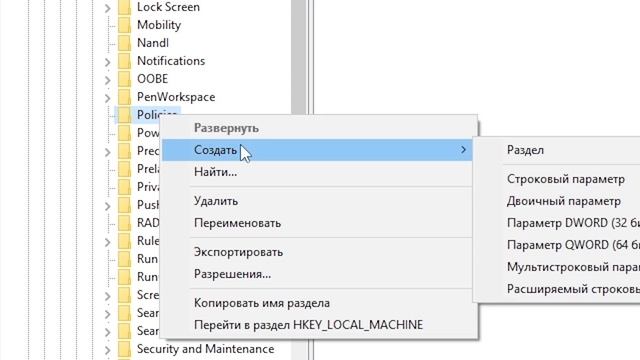Select the Security and Maintenance tree item
The image size is (640, 360).
(205, 349)
